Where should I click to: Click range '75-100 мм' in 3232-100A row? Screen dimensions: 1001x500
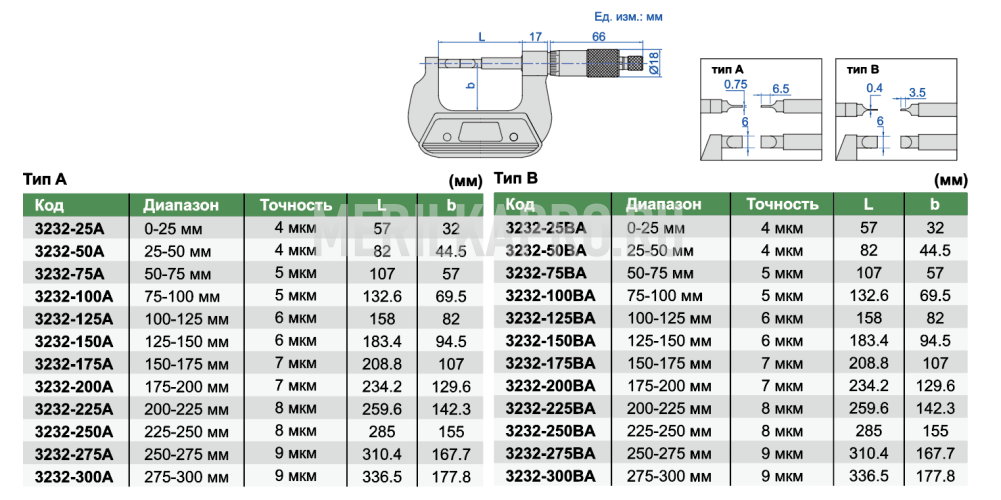click(x=183, y=297)
